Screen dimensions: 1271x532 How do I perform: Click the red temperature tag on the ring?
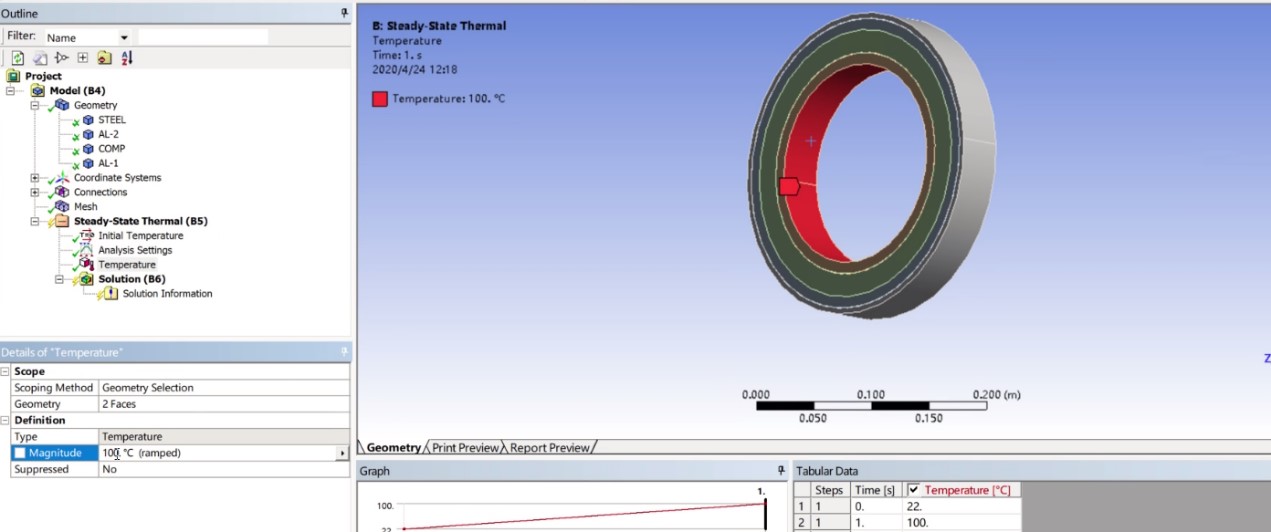[x=788, y=186]
